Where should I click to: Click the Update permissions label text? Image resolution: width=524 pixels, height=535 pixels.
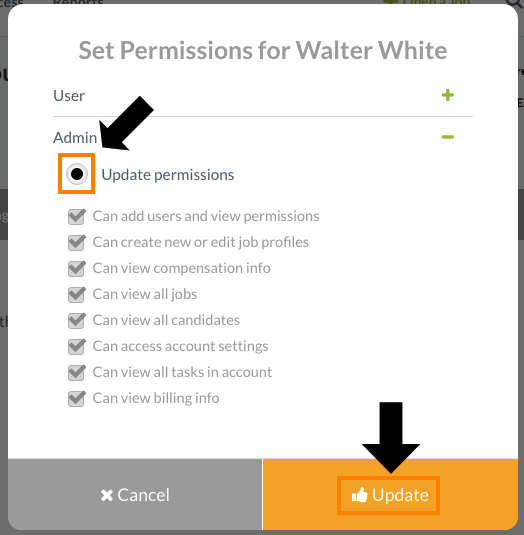168,175
